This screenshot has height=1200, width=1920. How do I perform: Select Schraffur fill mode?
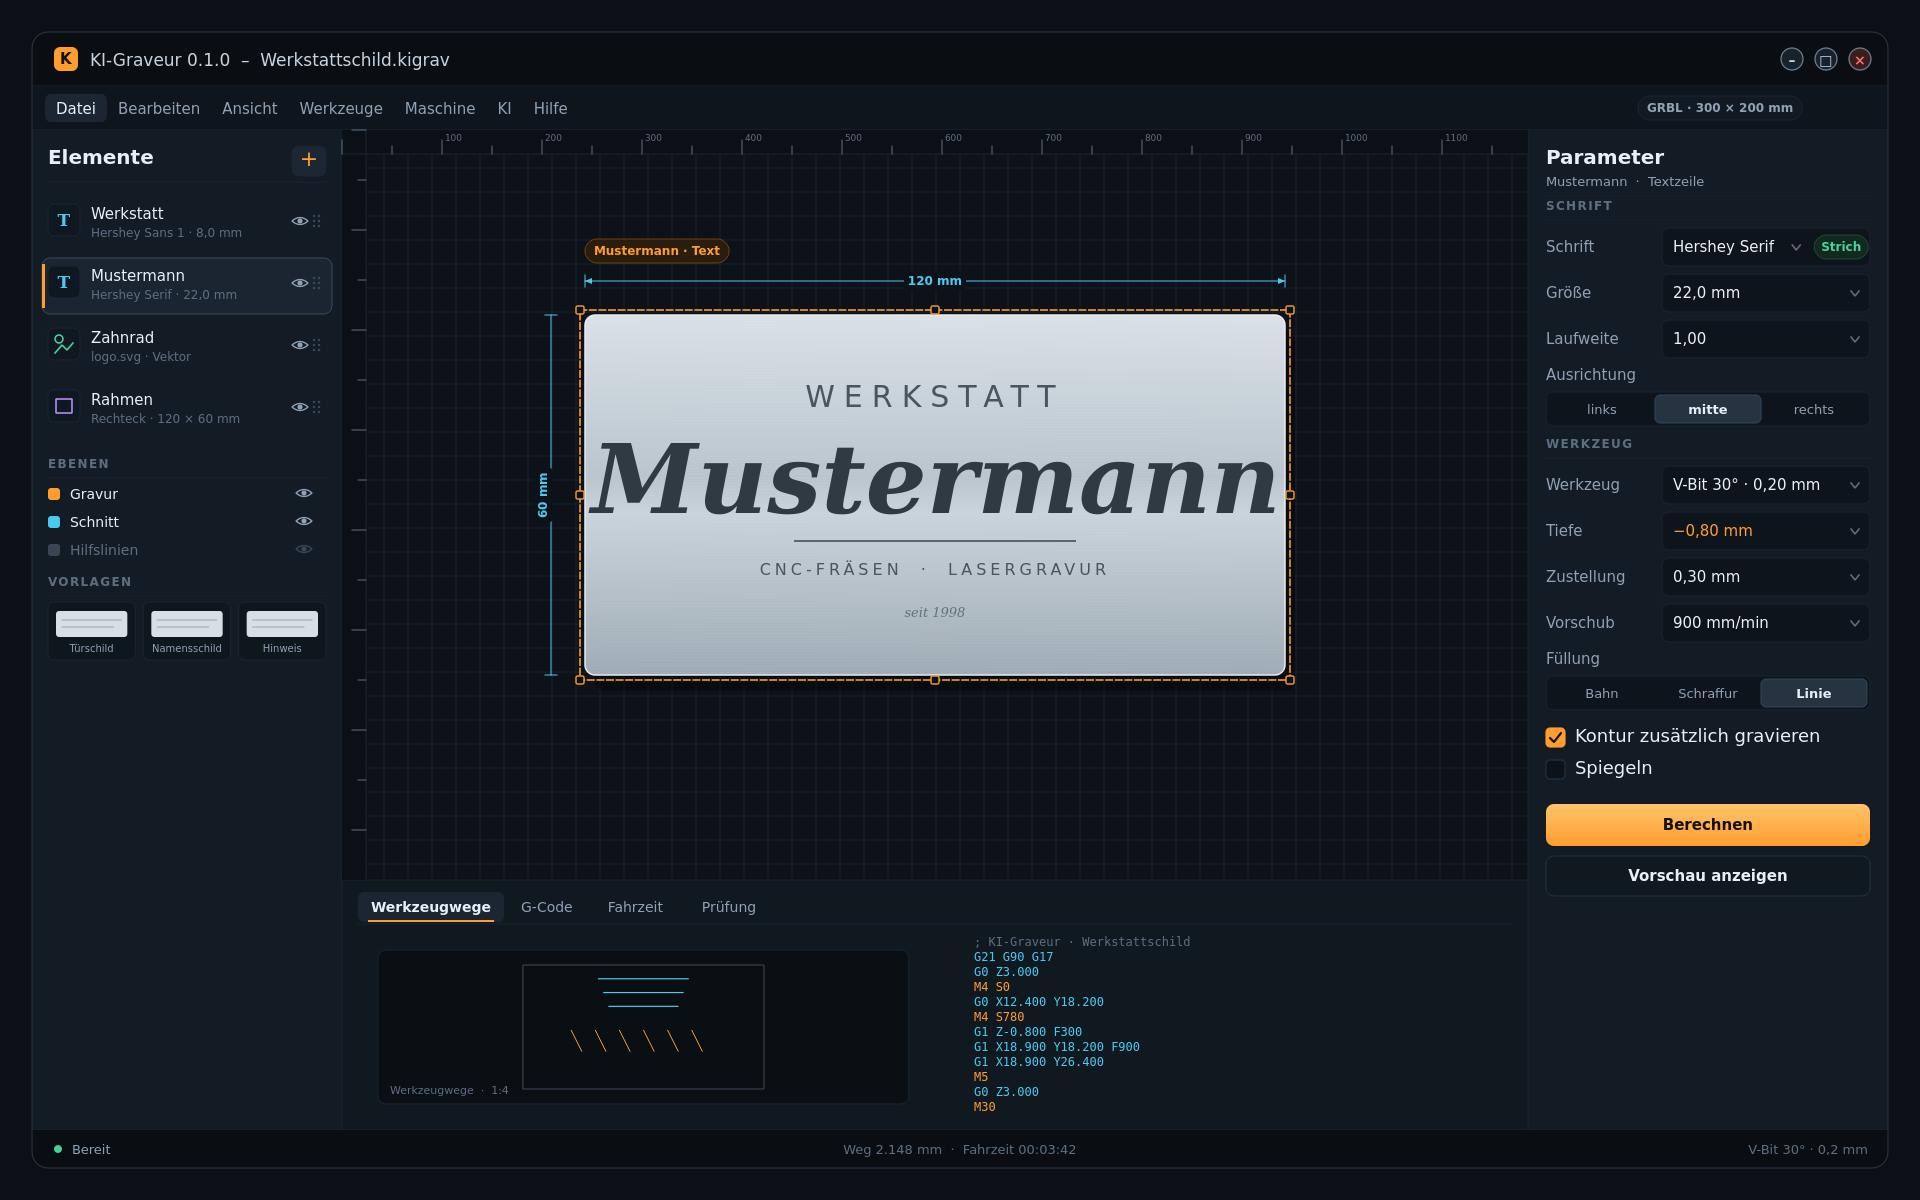click(1707, 693)
